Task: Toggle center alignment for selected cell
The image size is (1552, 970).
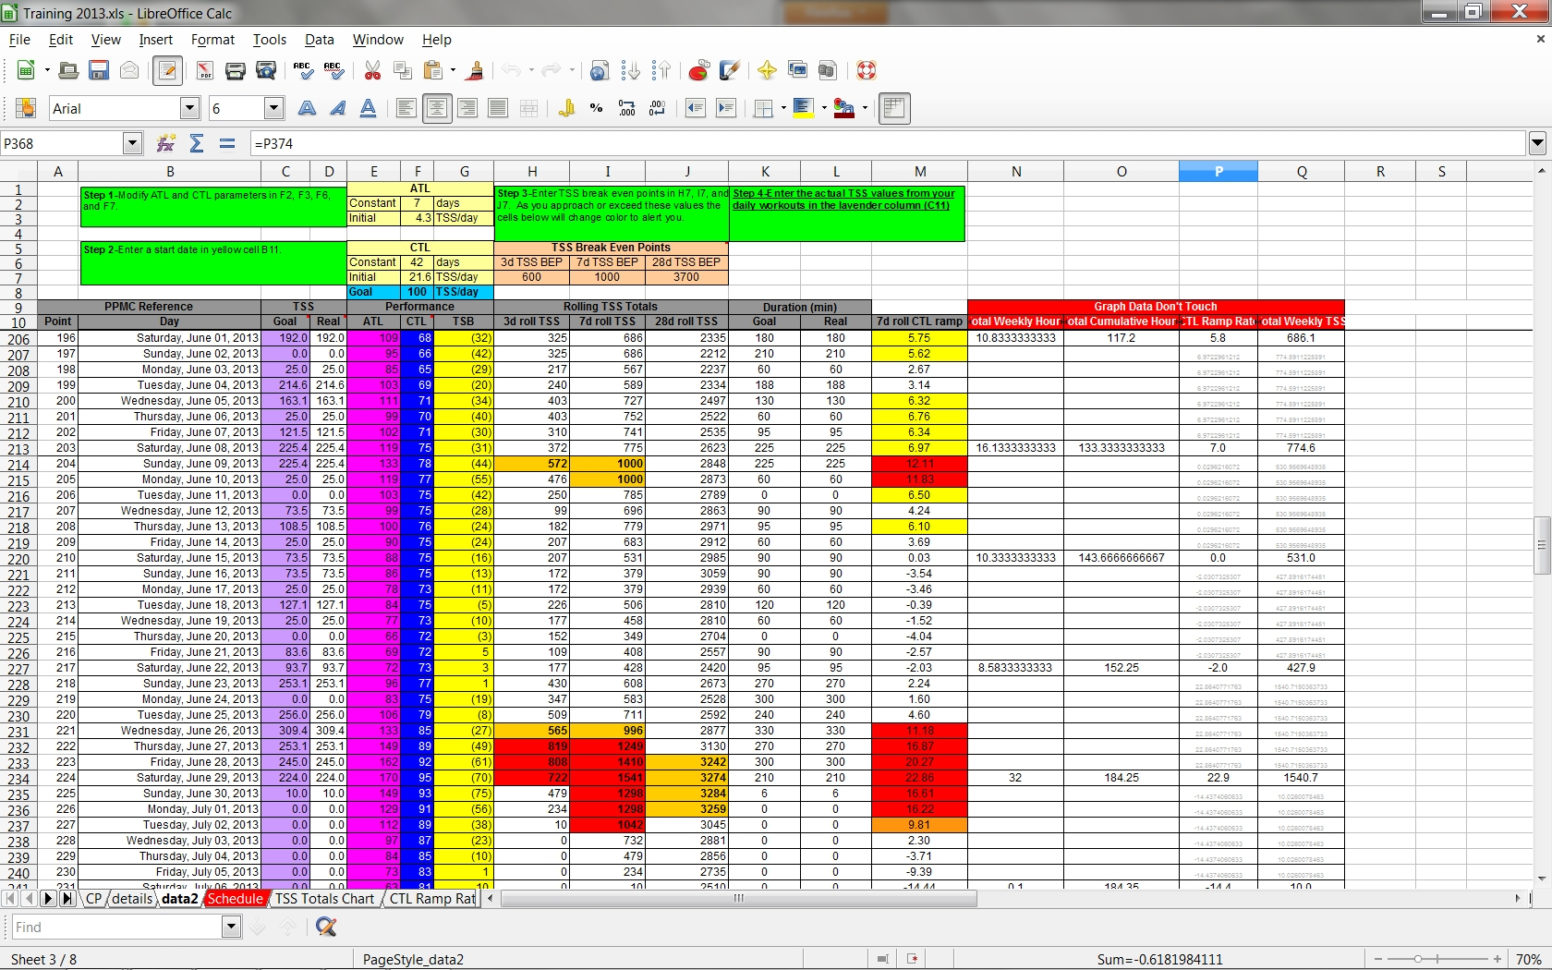Action: coord(437,108)
